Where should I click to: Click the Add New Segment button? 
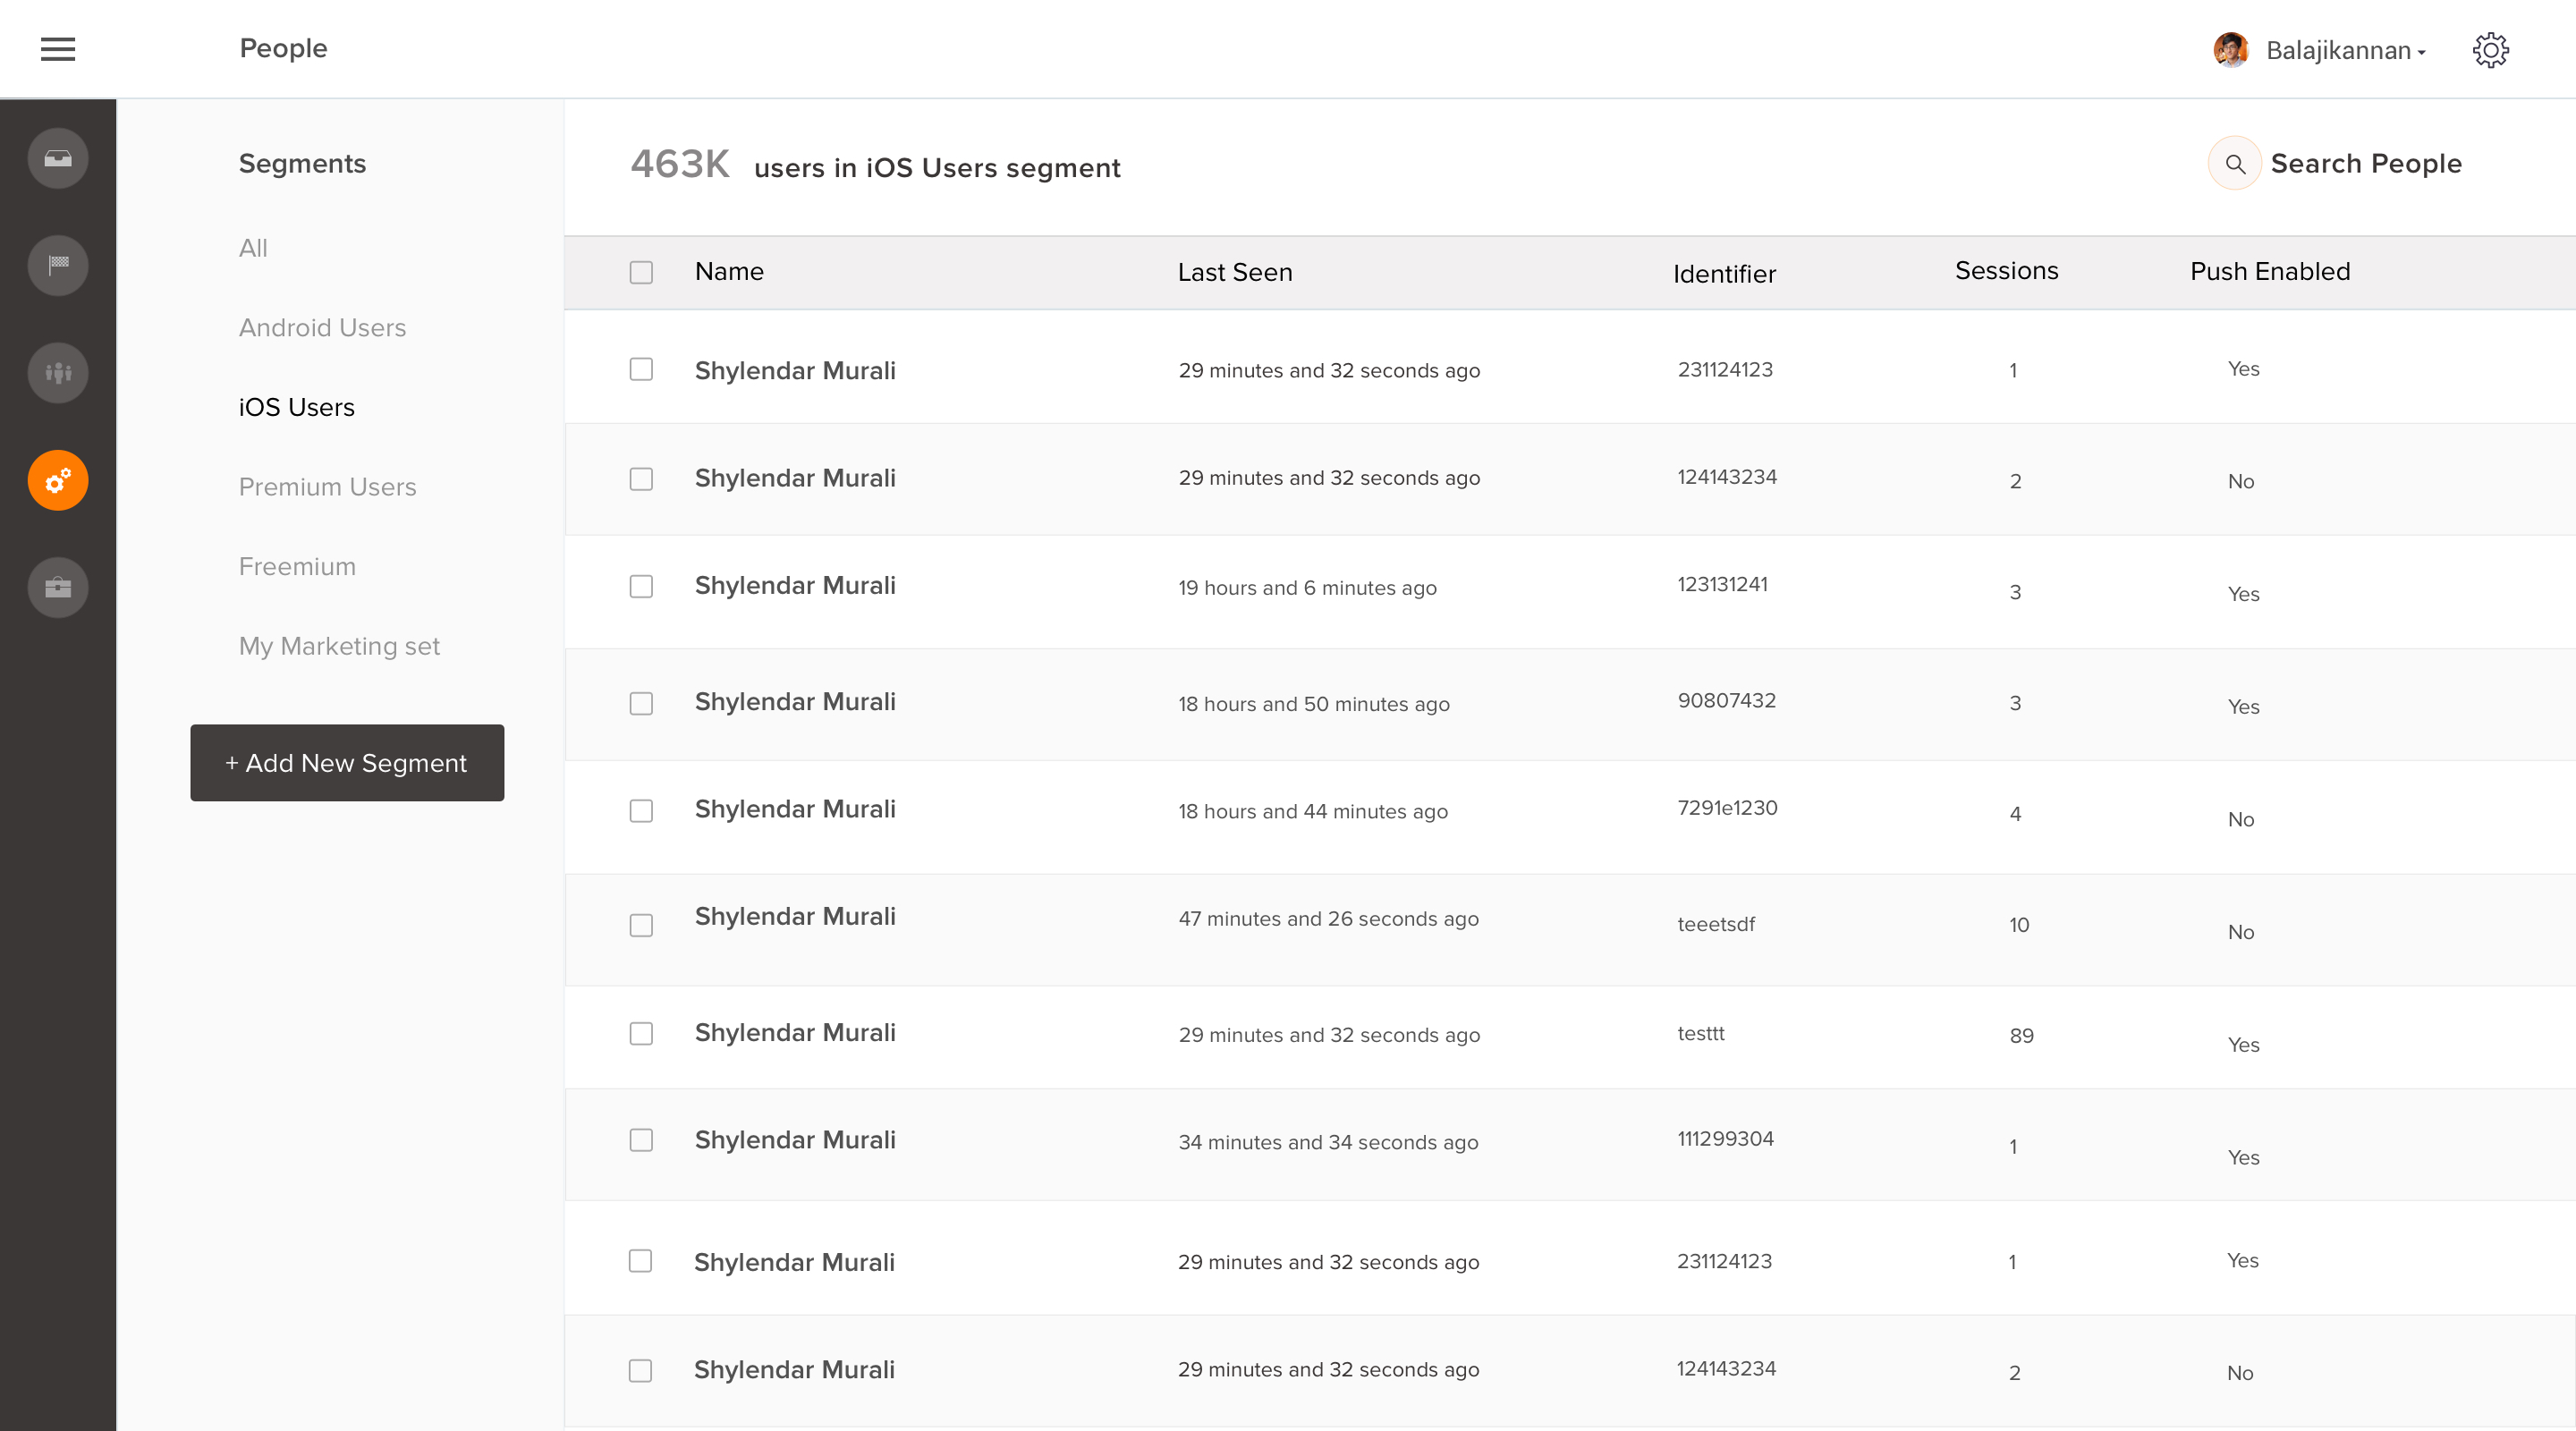[347, 763]
